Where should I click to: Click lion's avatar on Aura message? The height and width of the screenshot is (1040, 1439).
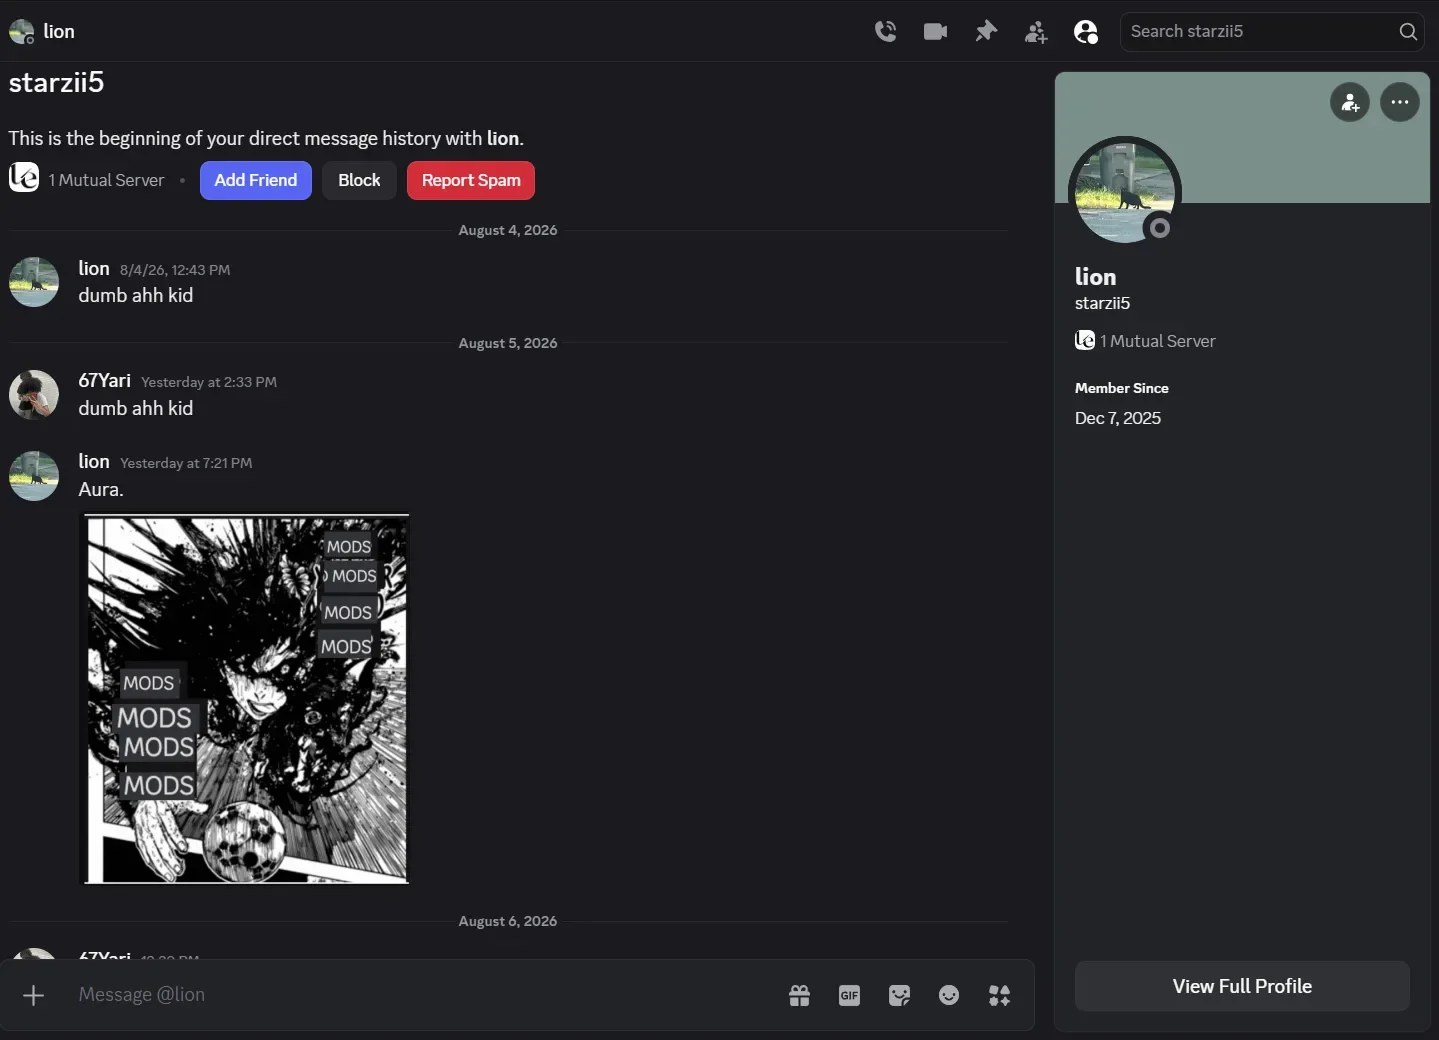click(x=34, y=475)
